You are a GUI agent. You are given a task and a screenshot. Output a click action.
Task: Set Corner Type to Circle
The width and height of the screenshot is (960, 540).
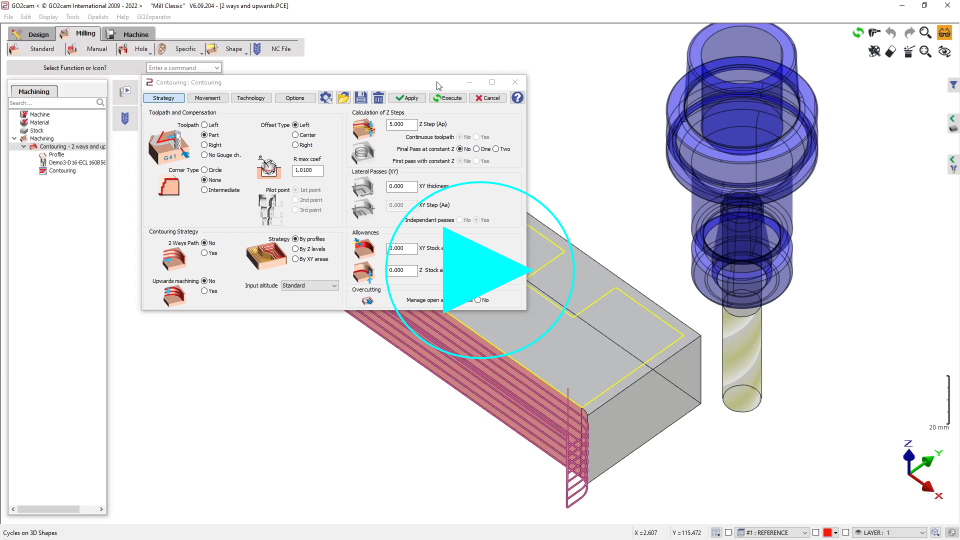(x=204, y=170)
